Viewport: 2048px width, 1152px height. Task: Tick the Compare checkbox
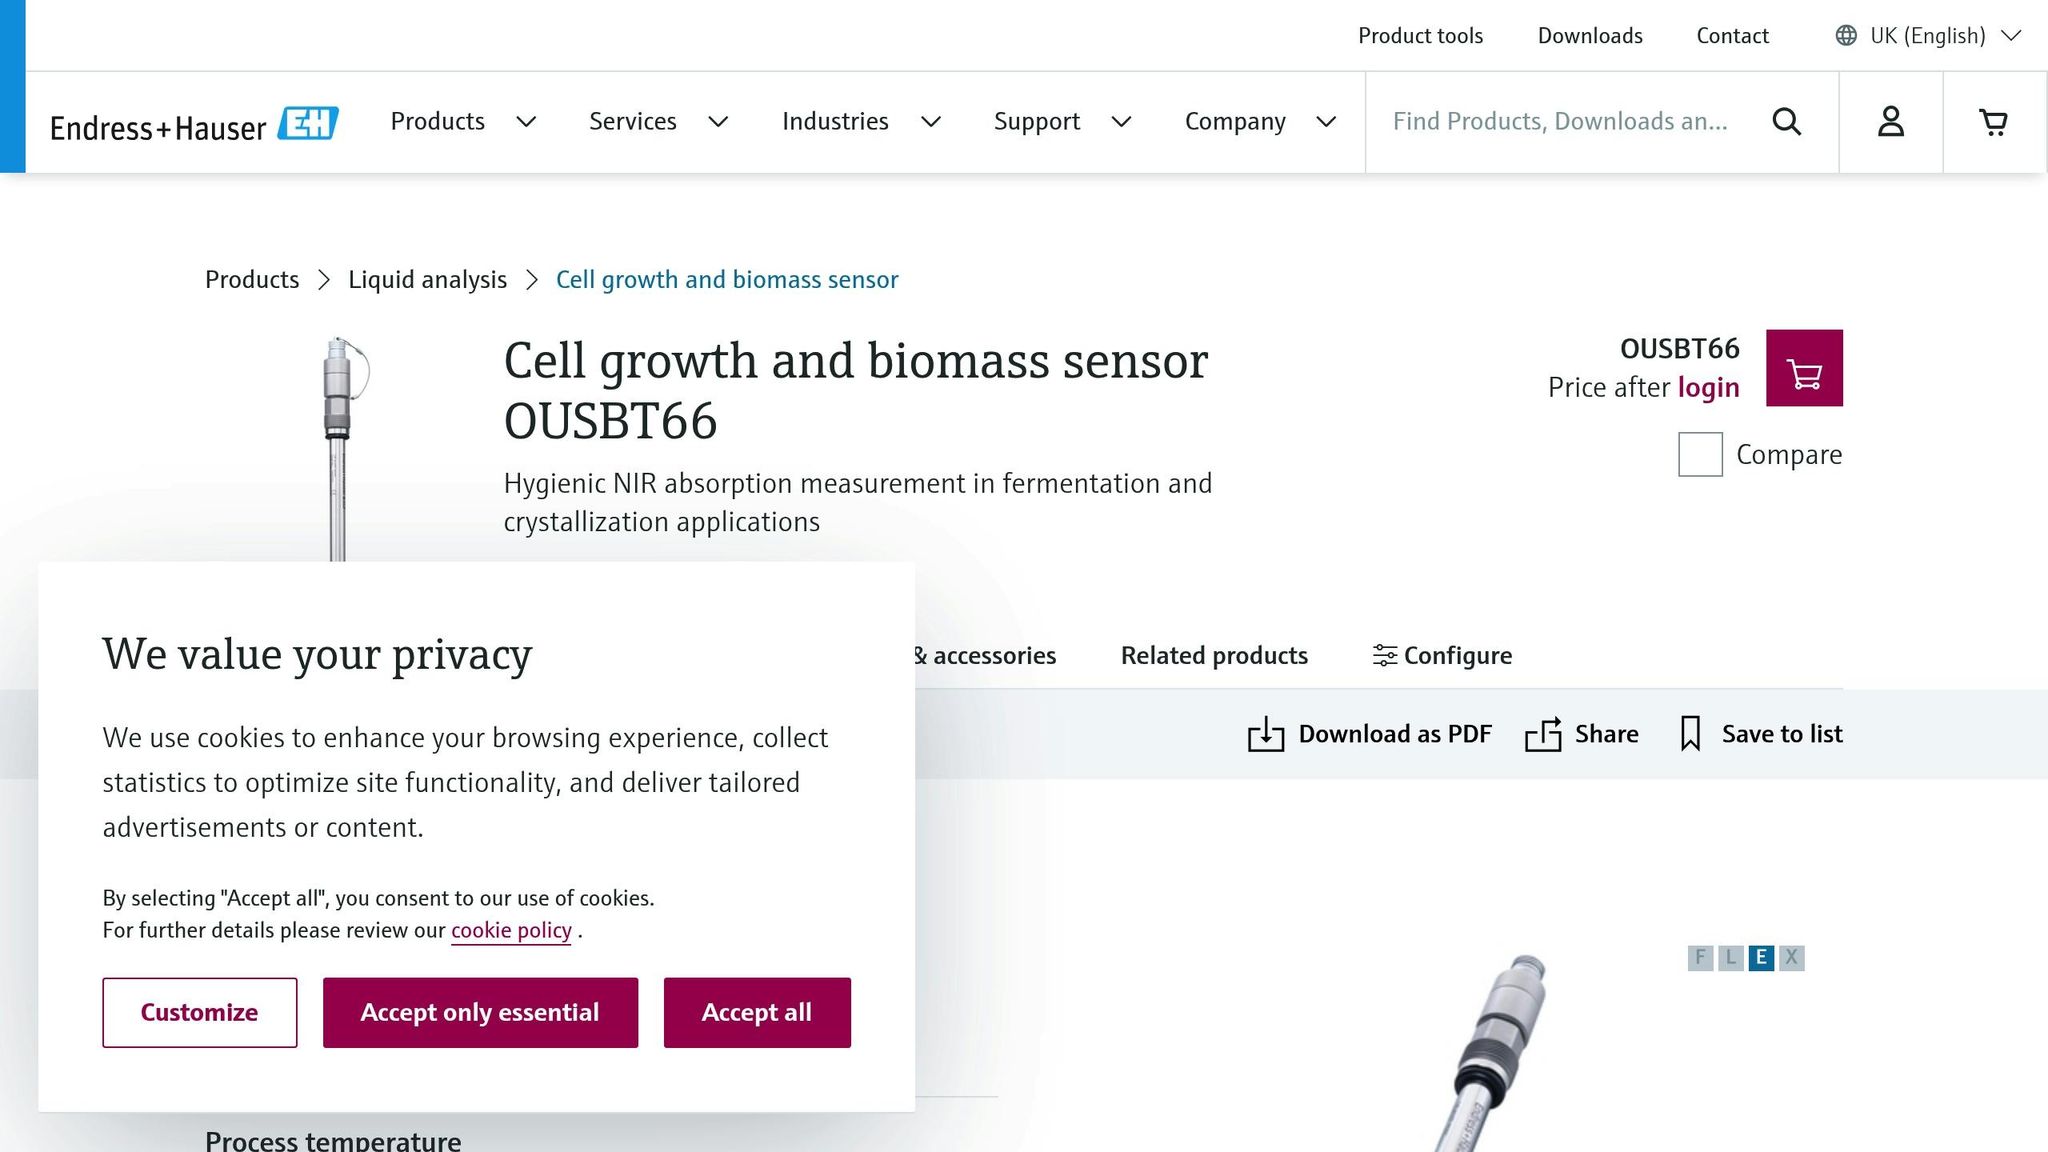click(x=1700, y=454)
